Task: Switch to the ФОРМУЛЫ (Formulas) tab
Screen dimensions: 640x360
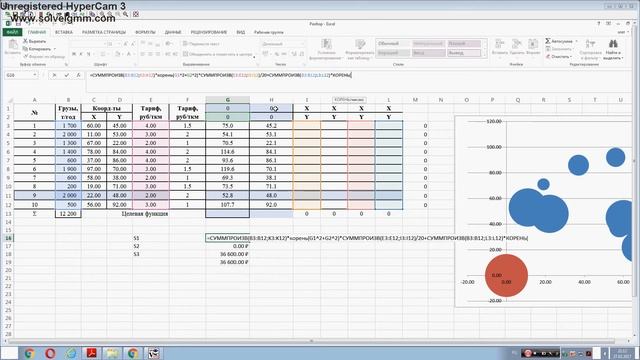Action: pyautogui.click(x=145, y=32)
